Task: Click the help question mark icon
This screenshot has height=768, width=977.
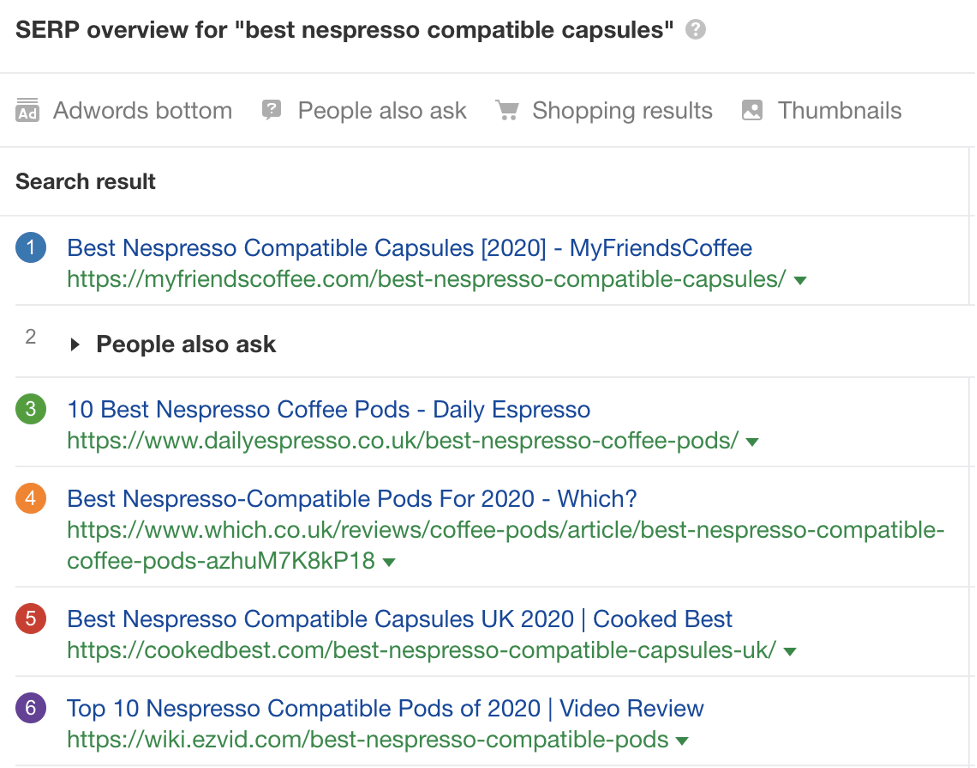Action: (696, 30)
